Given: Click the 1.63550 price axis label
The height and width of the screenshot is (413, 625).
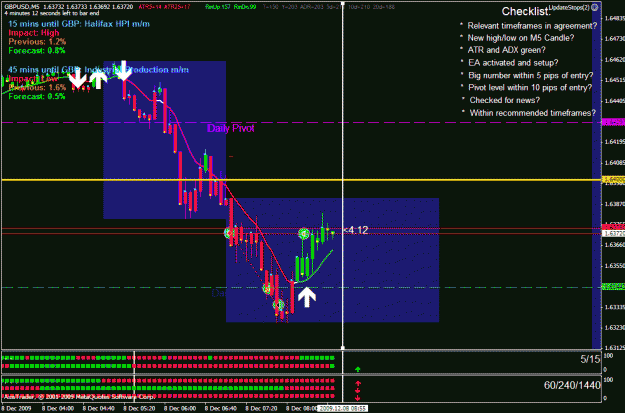Looking at the screenshot, I should [x=614, y=266].
